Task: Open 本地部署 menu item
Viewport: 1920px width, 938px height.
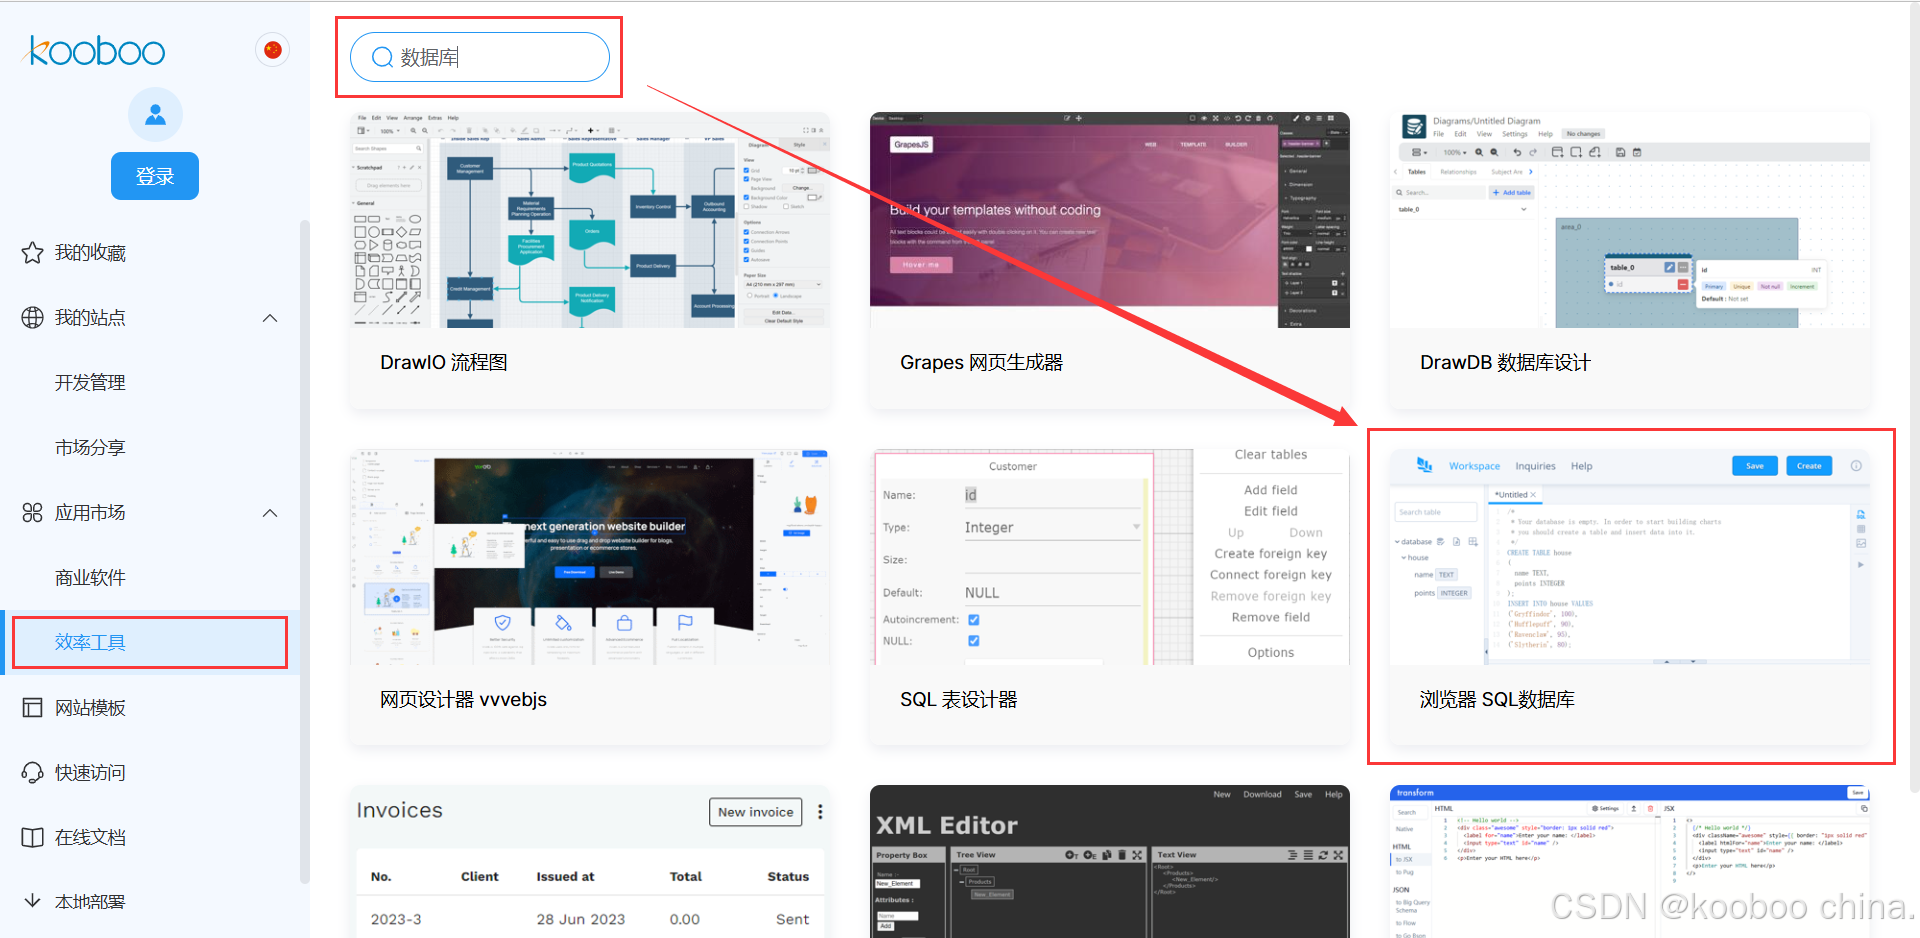Action: pos(90,902)
